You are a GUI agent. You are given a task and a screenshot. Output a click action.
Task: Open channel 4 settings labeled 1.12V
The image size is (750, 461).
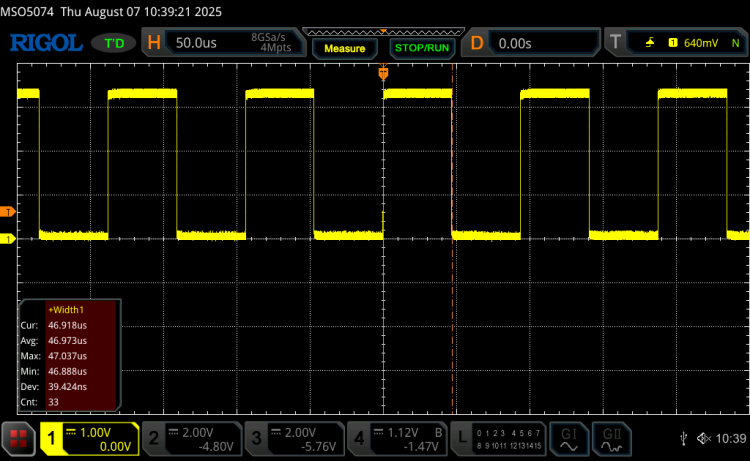pyautogui.click(x=397, y=437)
